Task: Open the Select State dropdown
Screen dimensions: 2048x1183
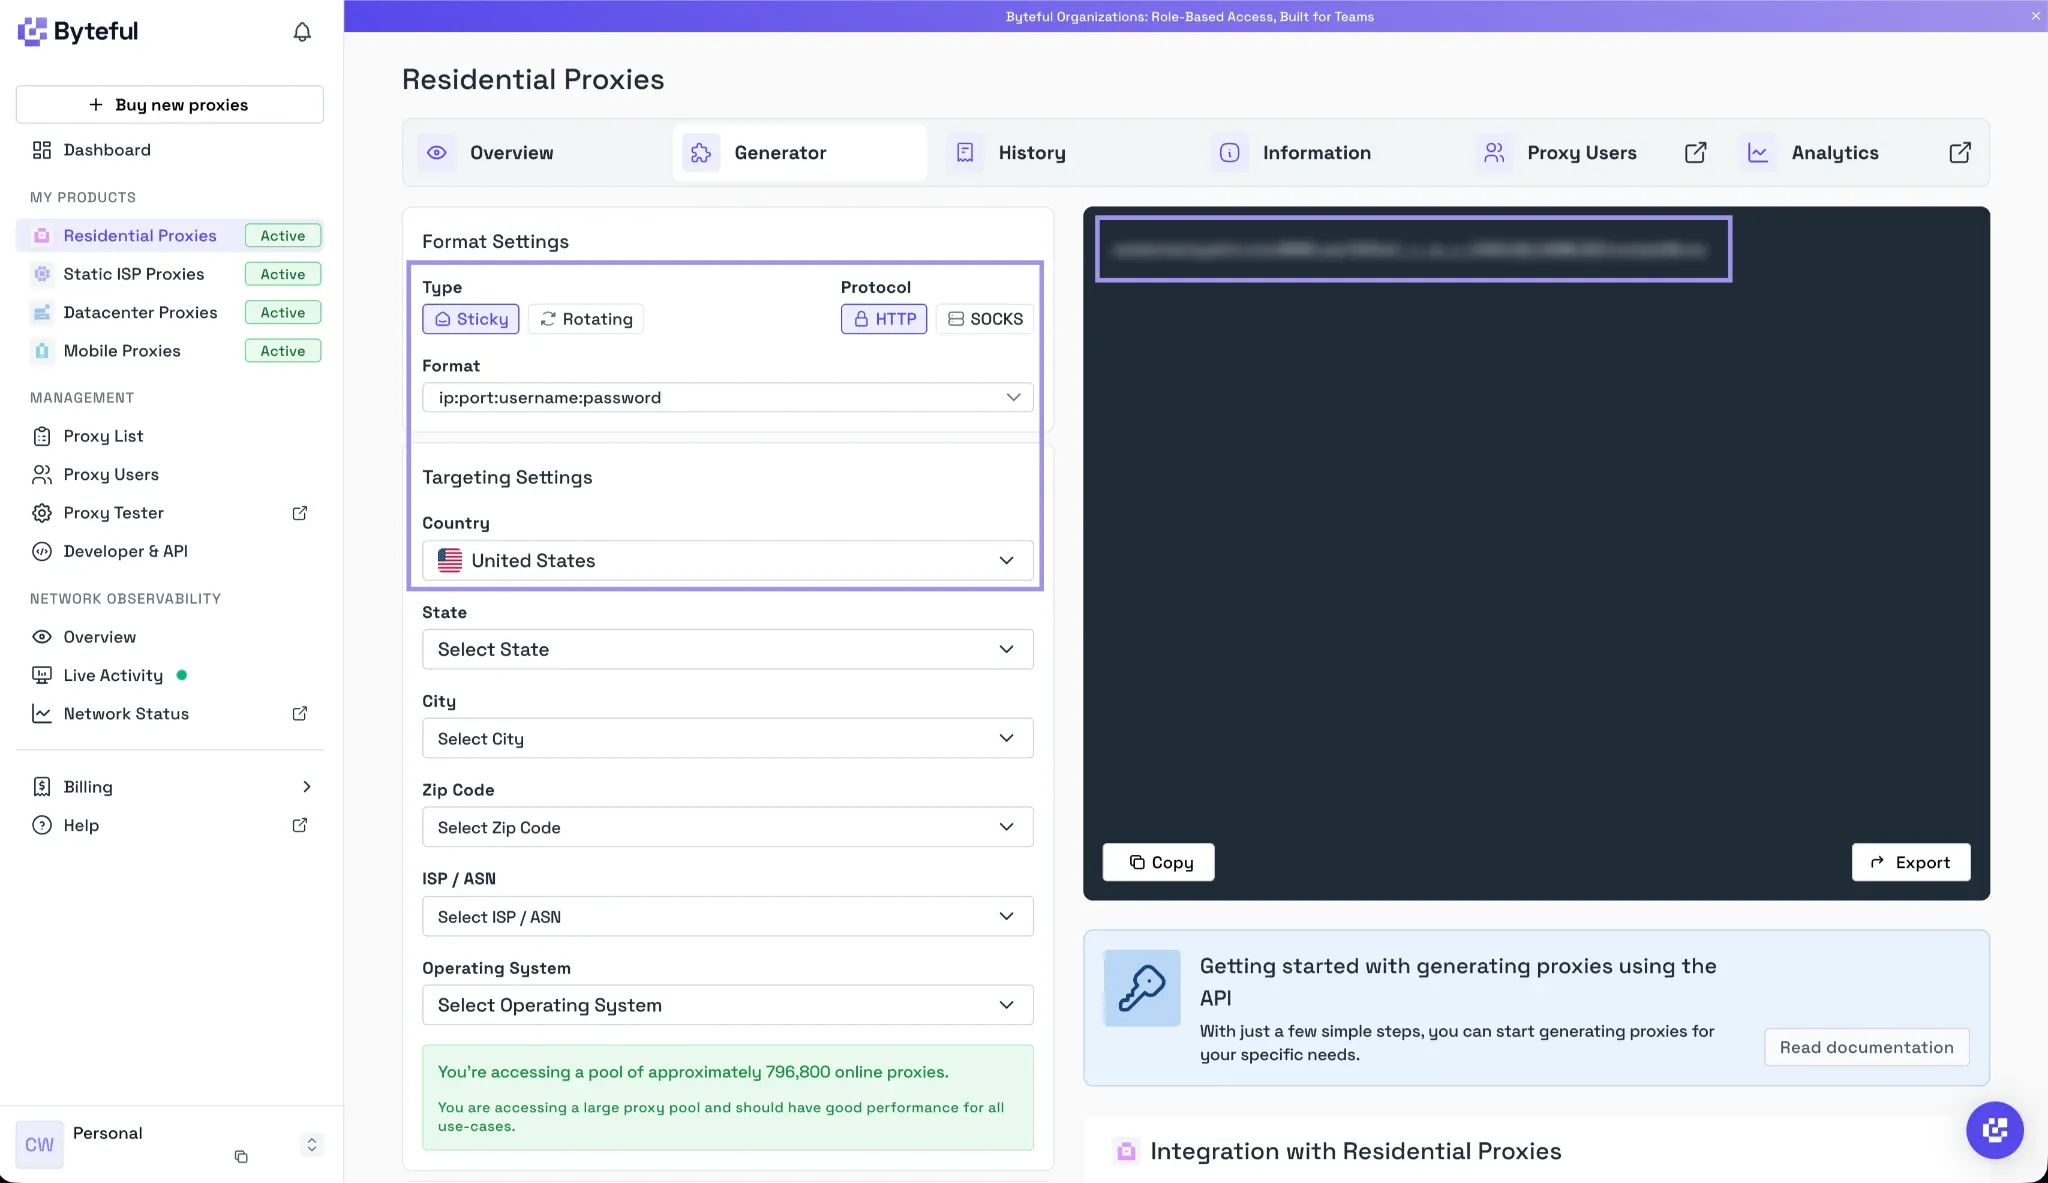Action: click(x=728, y=650)
